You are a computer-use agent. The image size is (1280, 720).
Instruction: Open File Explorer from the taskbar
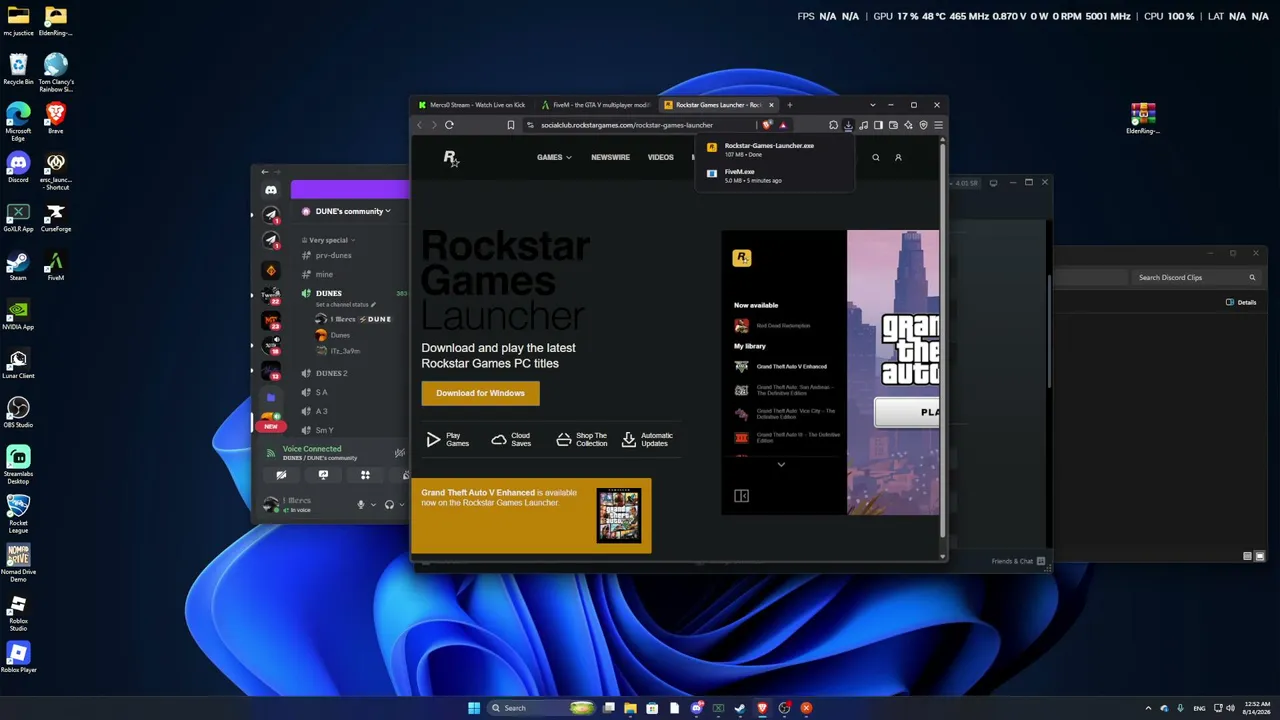[x=630, y=708]
